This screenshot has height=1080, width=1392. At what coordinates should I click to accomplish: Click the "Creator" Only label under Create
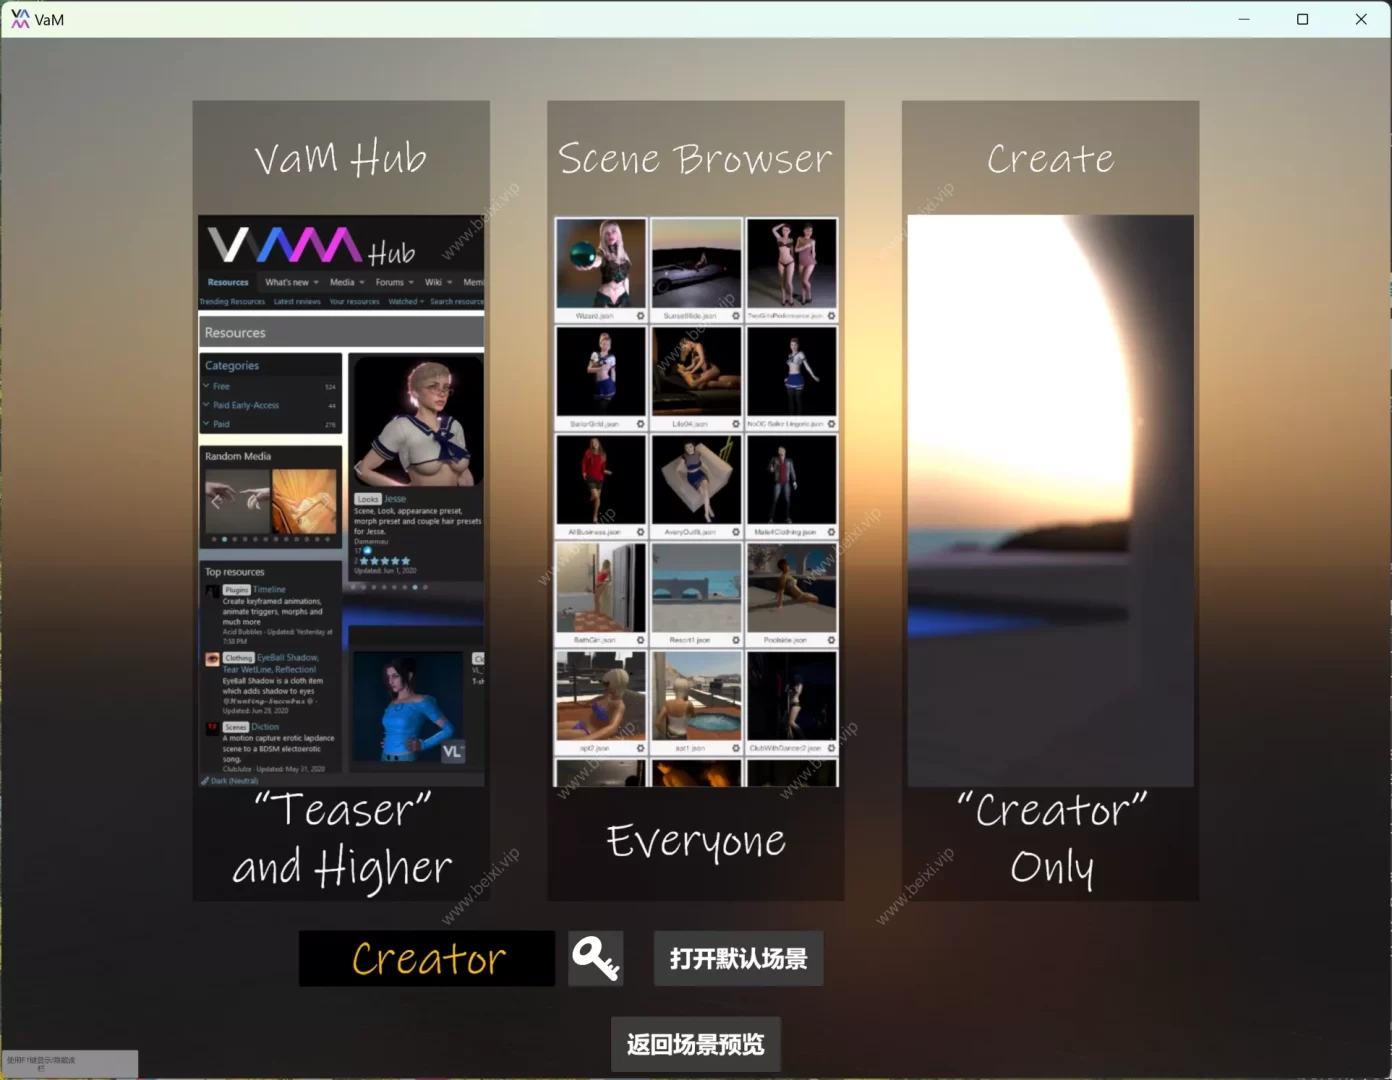click(x=1051, y=839)
